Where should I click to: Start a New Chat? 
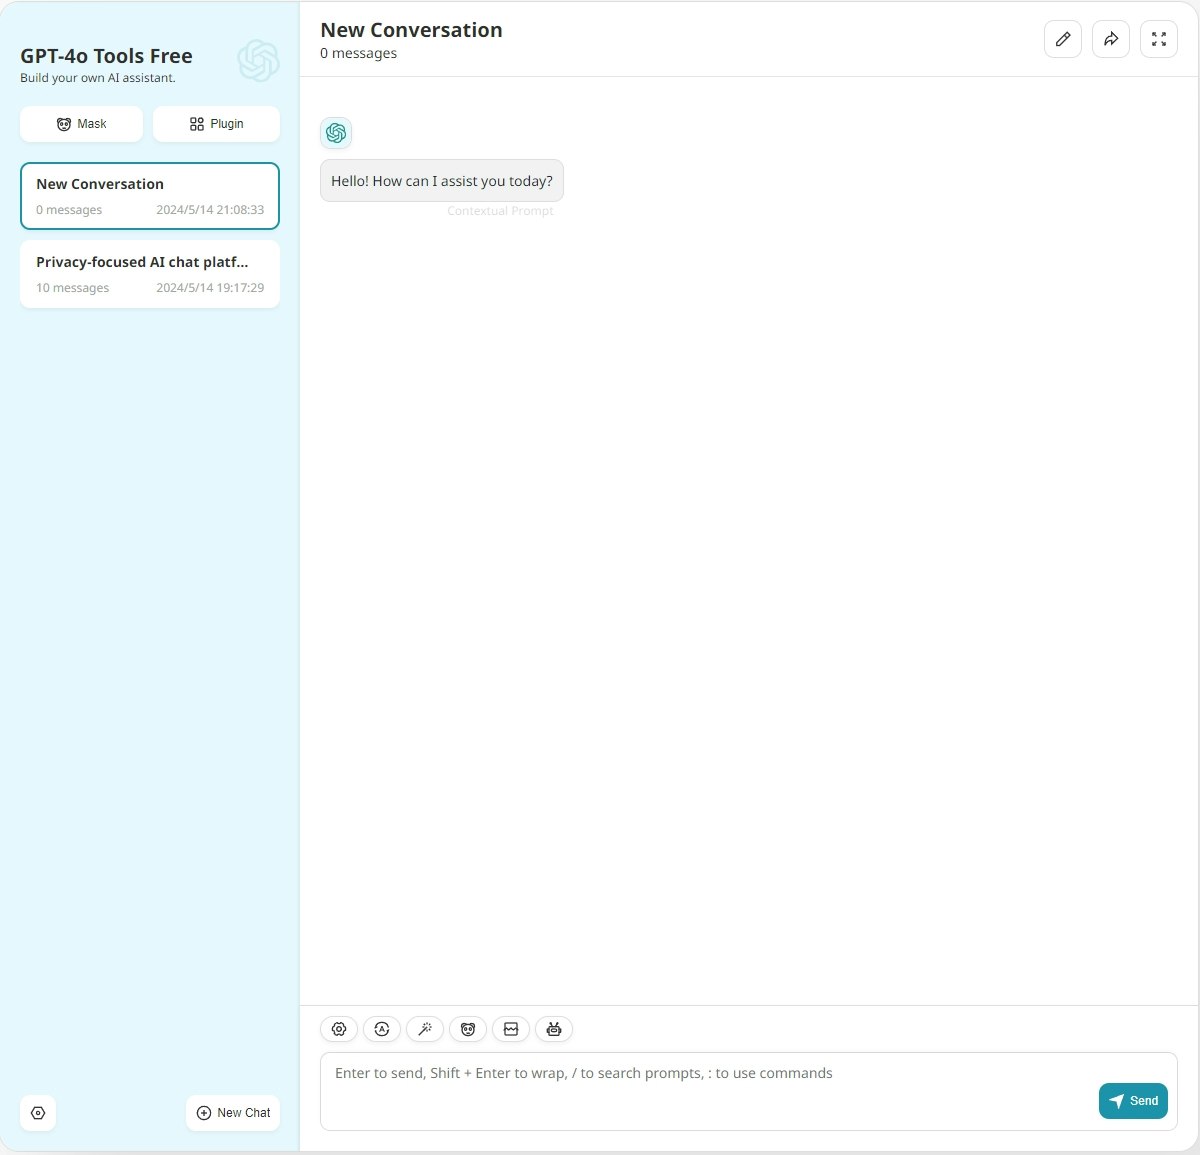pyautogui.click(x=233, y=1113)
